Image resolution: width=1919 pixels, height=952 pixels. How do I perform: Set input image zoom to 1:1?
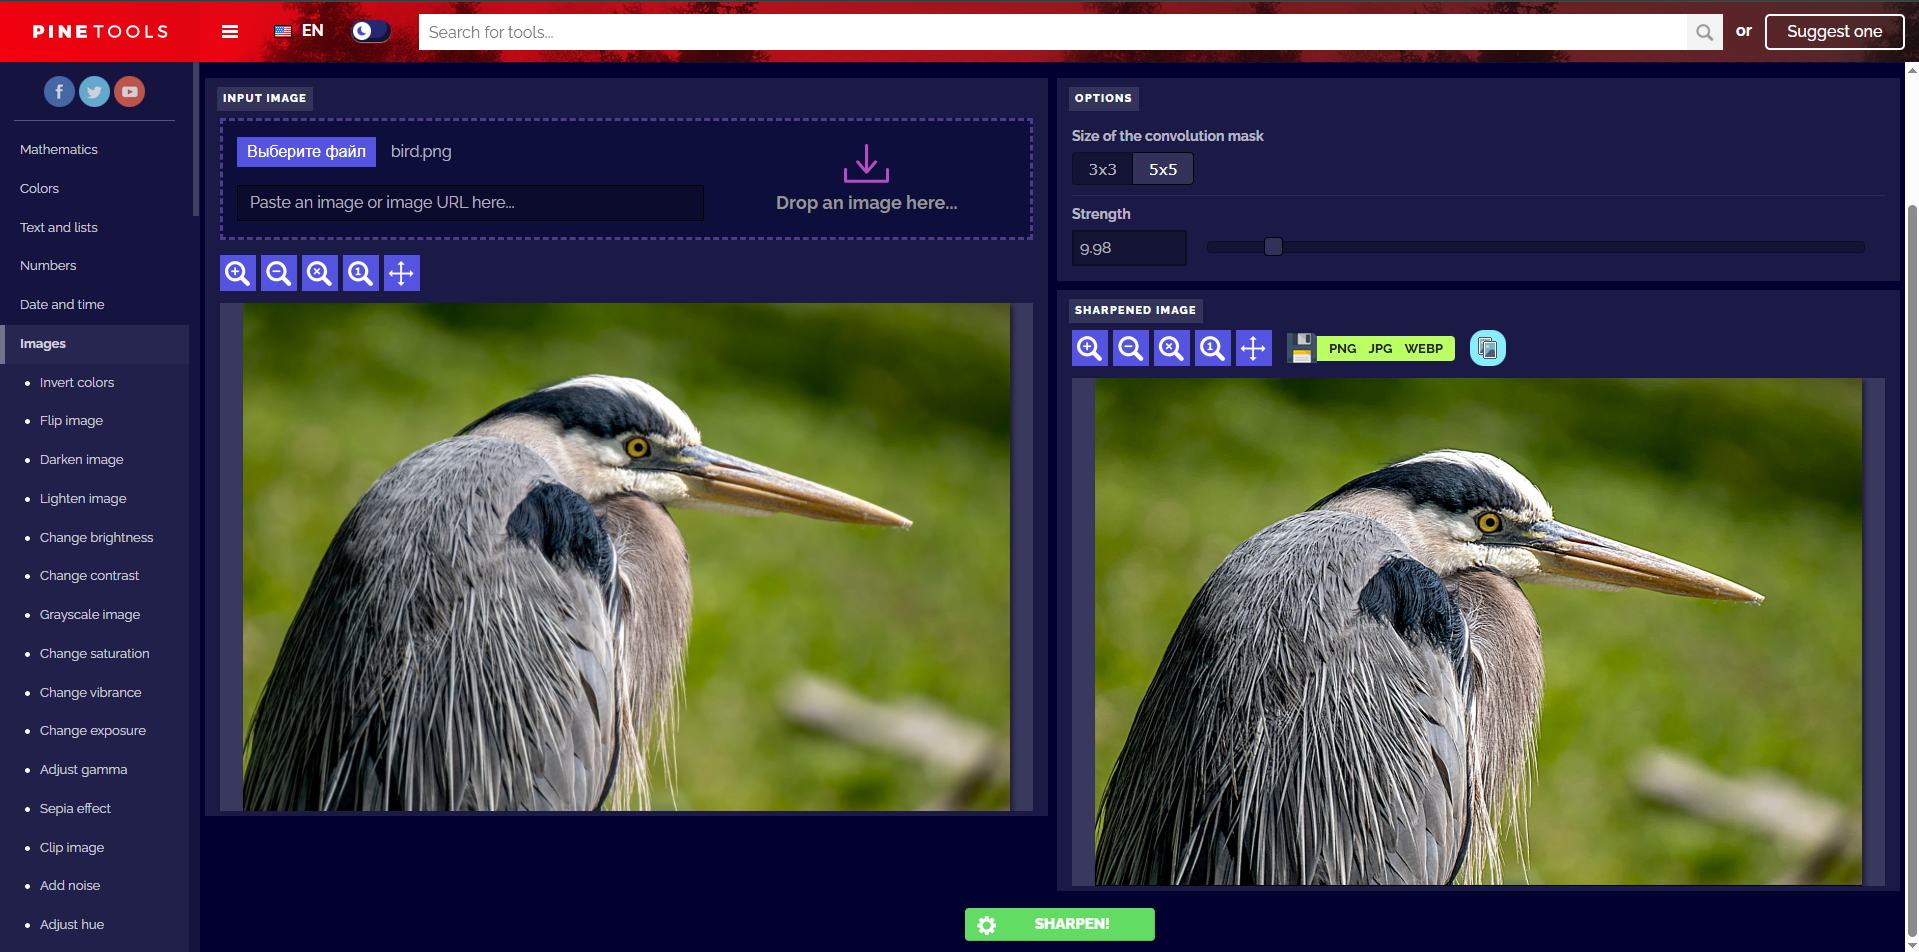pos(360,272)
